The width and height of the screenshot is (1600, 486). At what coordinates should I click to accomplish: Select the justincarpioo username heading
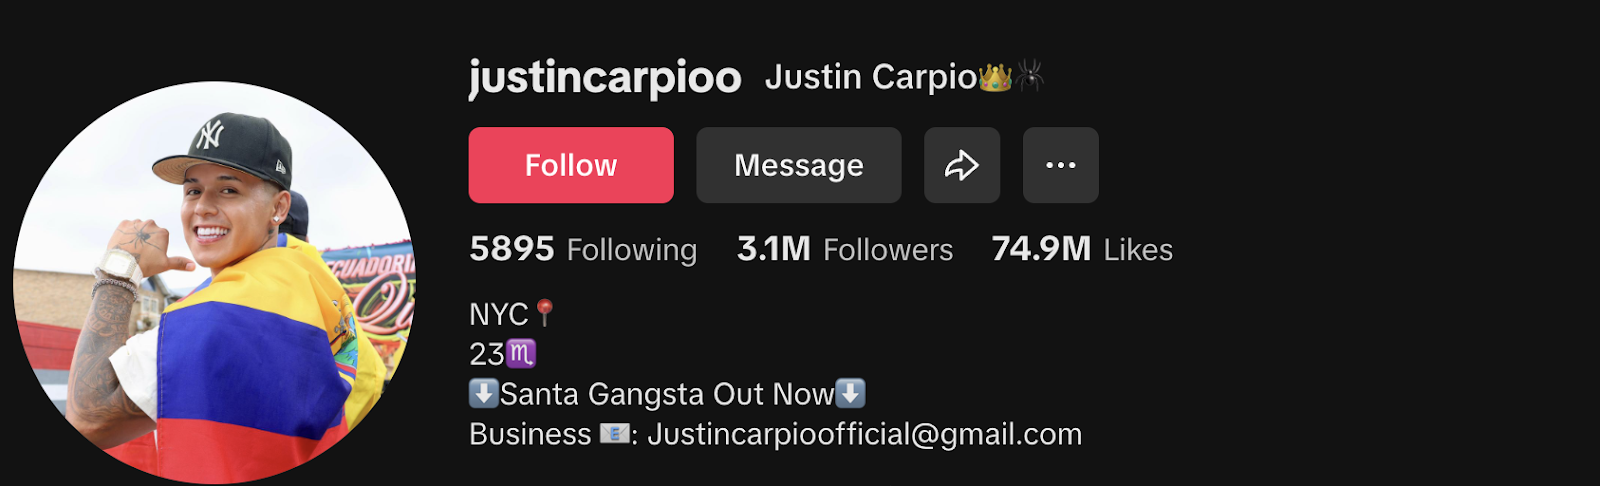(x=605, y=78)
